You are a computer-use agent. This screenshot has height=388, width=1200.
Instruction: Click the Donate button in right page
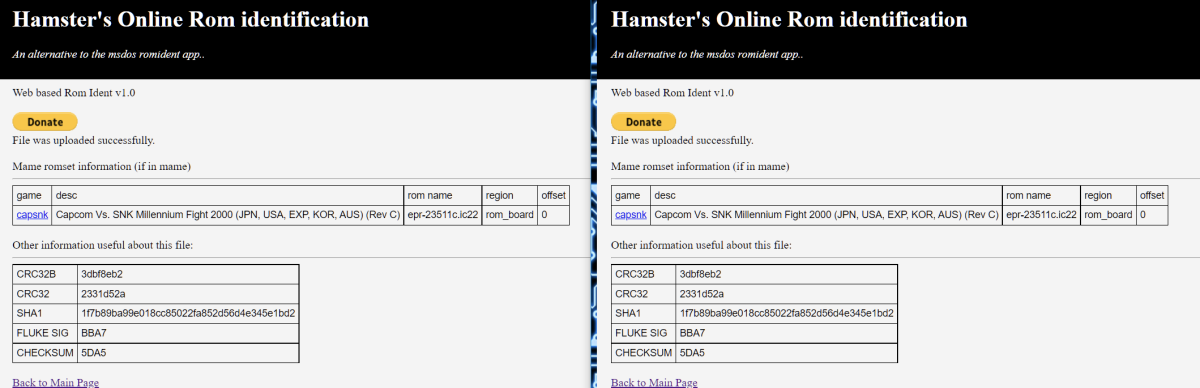[644, 122]
